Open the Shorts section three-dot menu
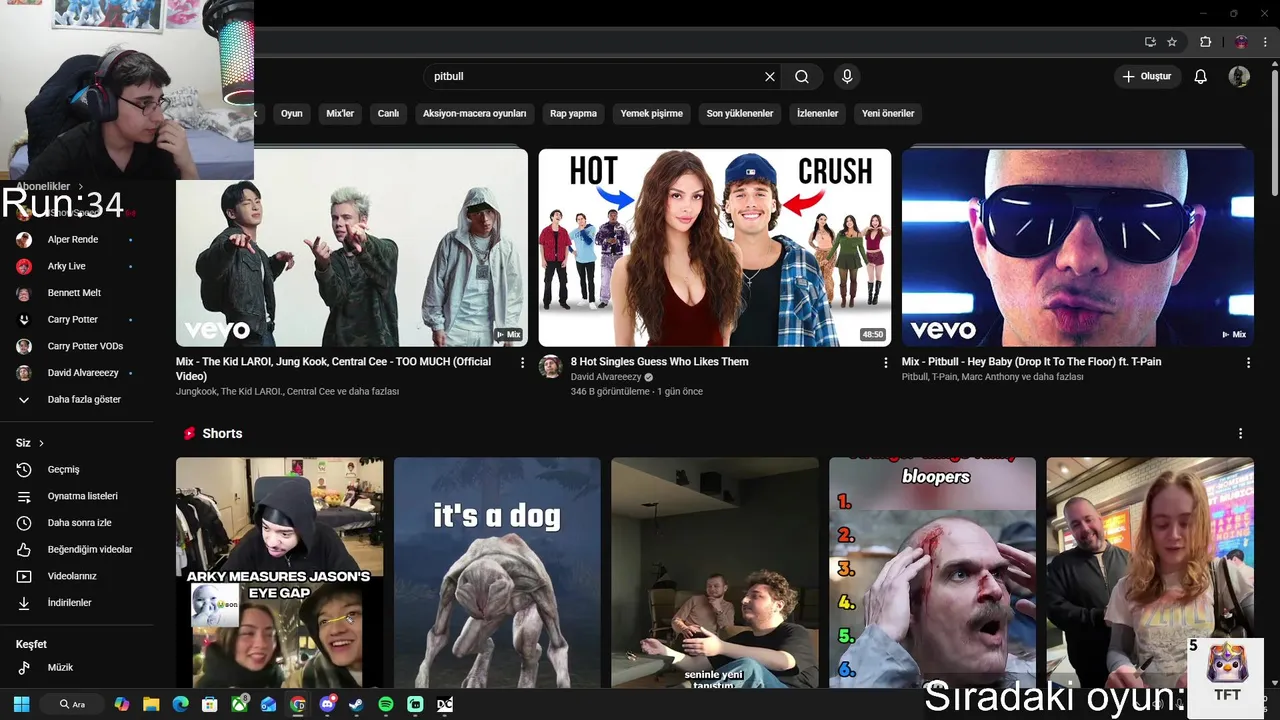 (1240, 433)
